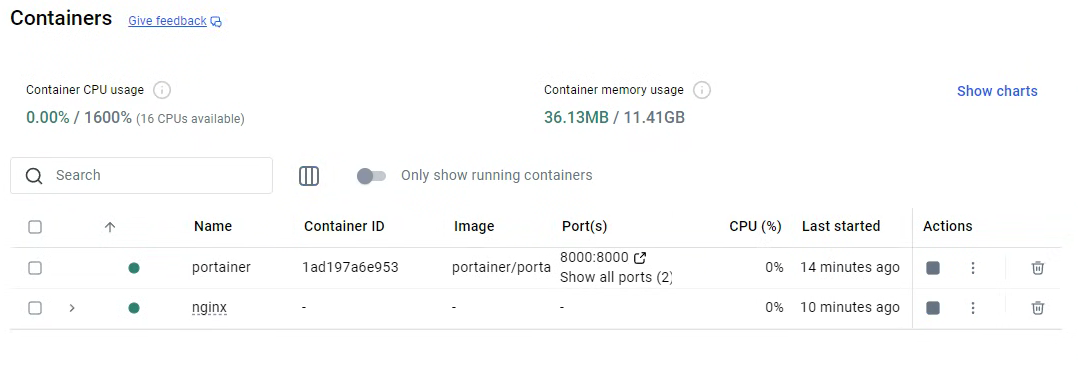This screenshot has width=1078, height=387.
Task: Sort by the Name column header
Action: tap(213, 226)
